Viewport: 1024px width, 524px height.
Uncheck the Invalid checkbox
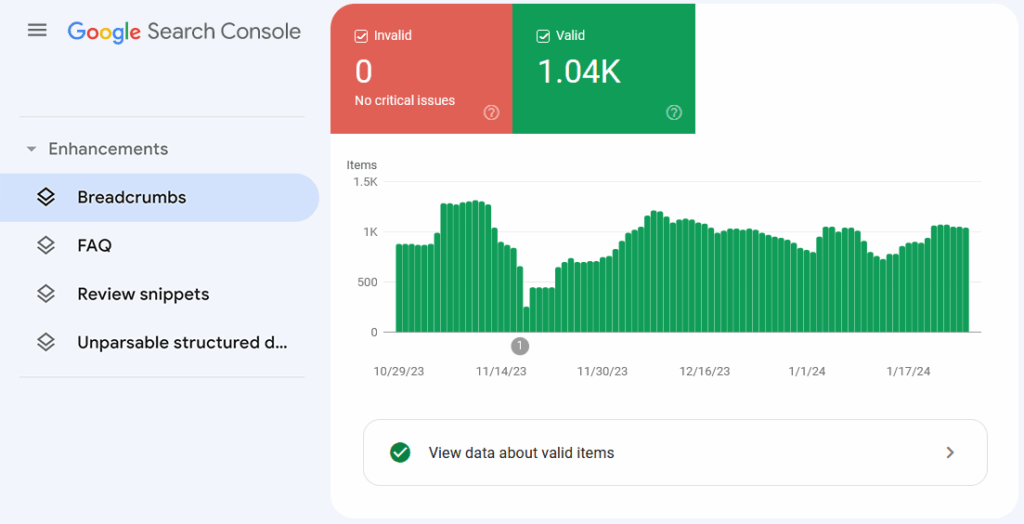tap(361, 36)
